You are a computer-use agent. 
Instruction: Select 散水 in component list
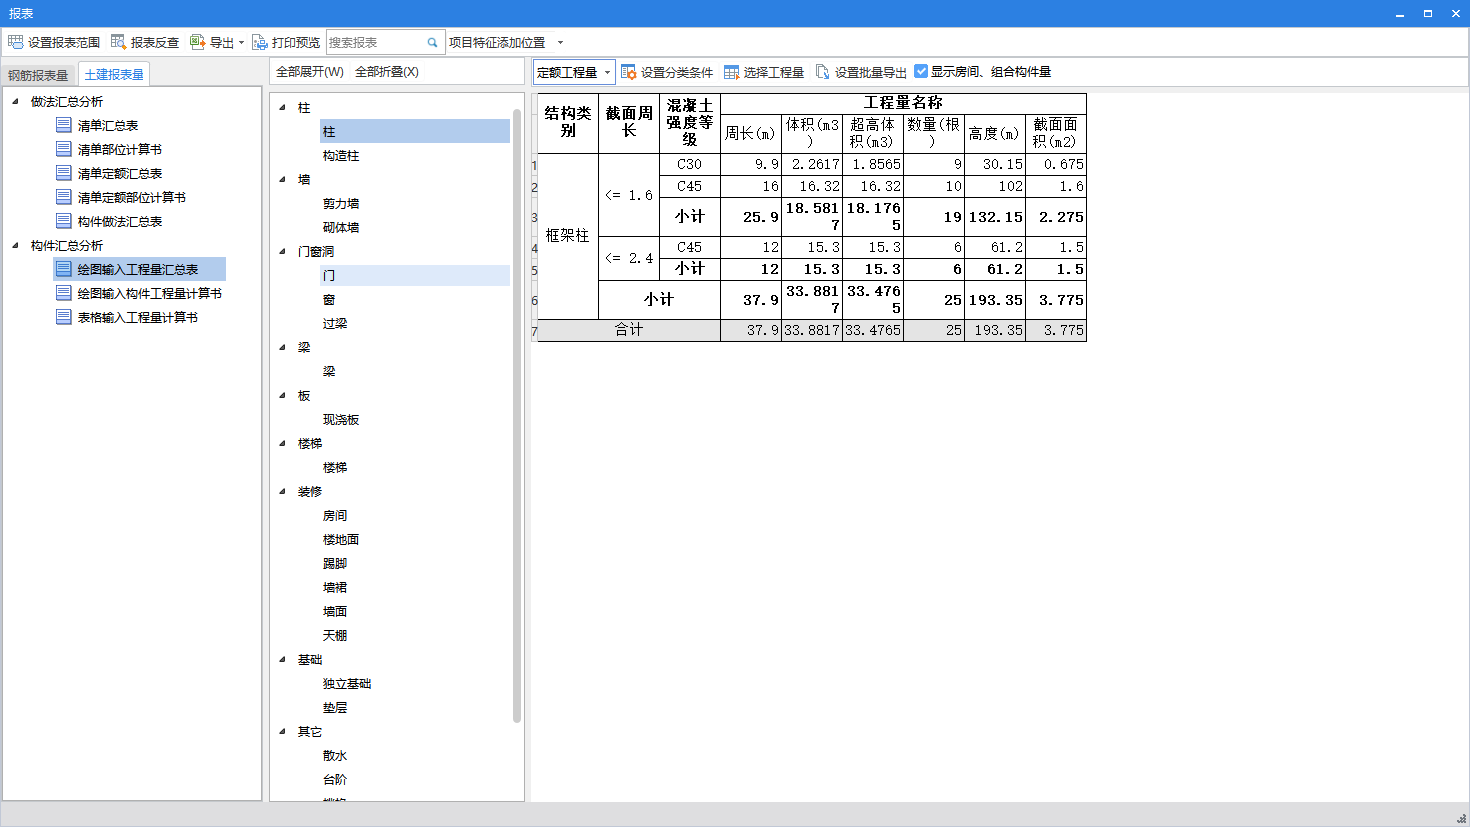335,756
